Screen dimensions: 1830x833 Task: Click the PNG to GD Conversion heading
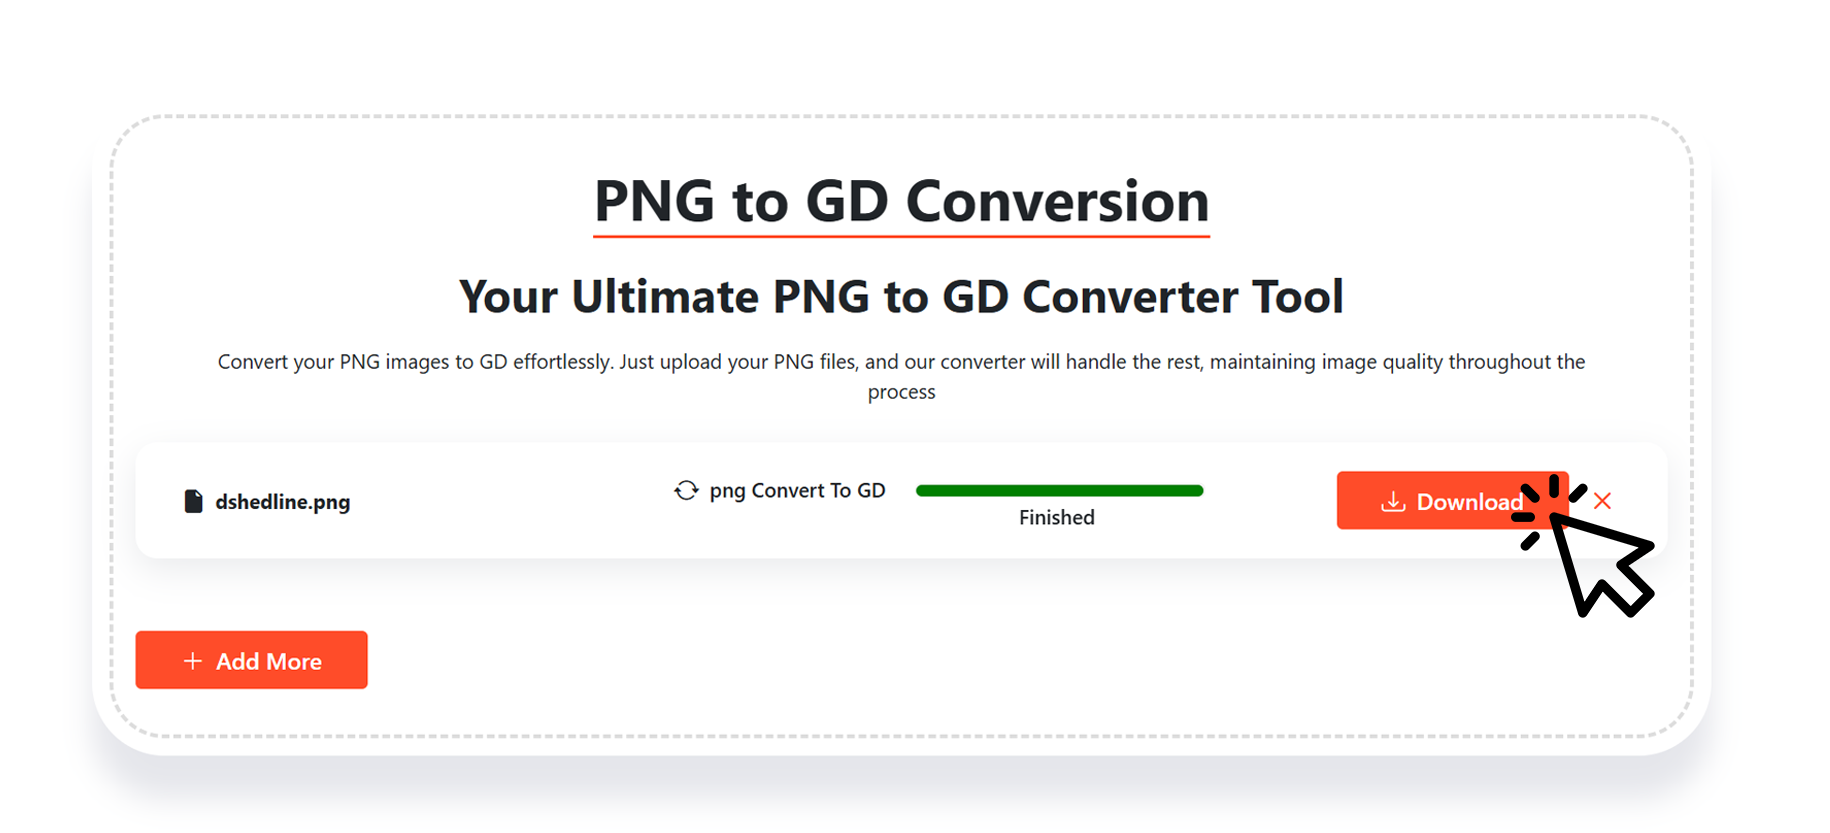coord(901,201)
